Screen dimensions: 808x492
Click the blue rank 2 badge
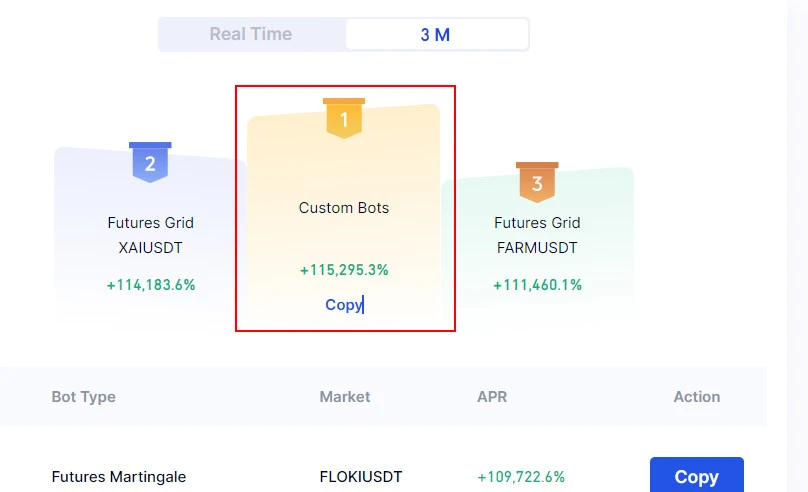150,162
